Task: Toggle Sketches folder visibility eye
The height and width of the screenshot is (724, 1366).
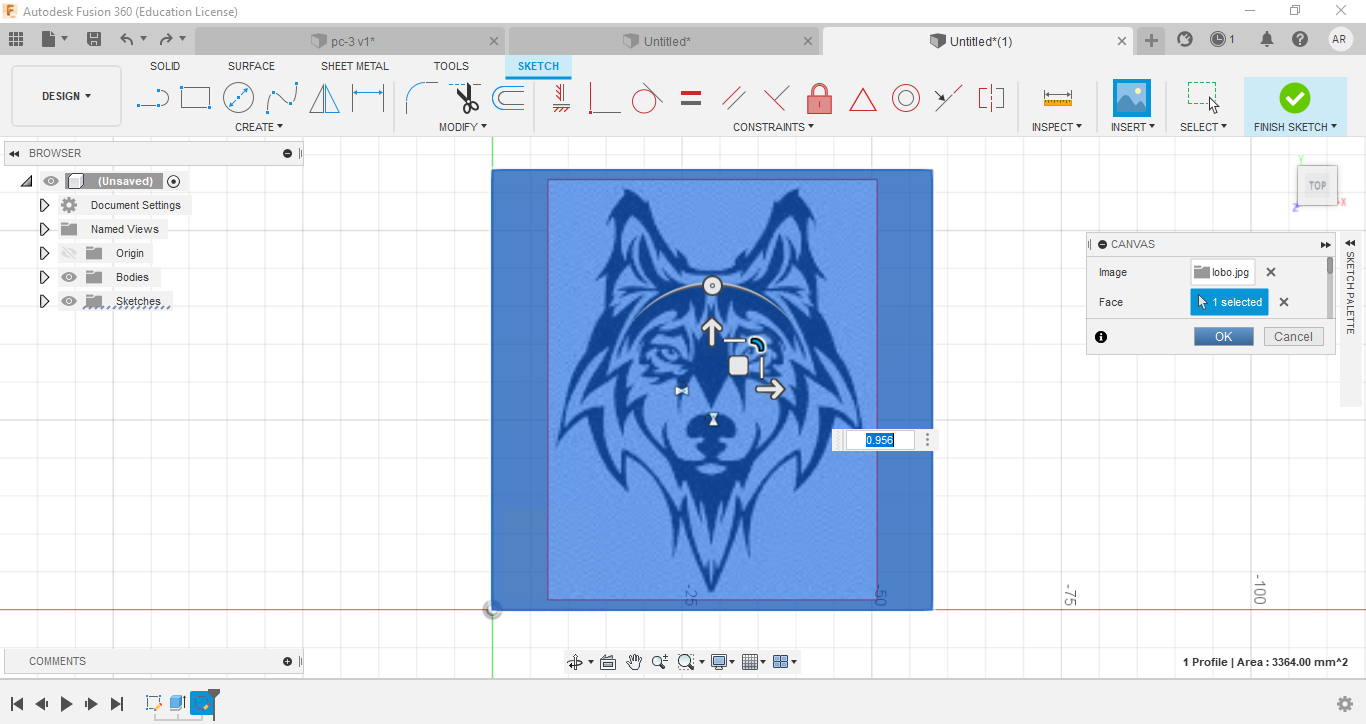Action: [69, 301]
